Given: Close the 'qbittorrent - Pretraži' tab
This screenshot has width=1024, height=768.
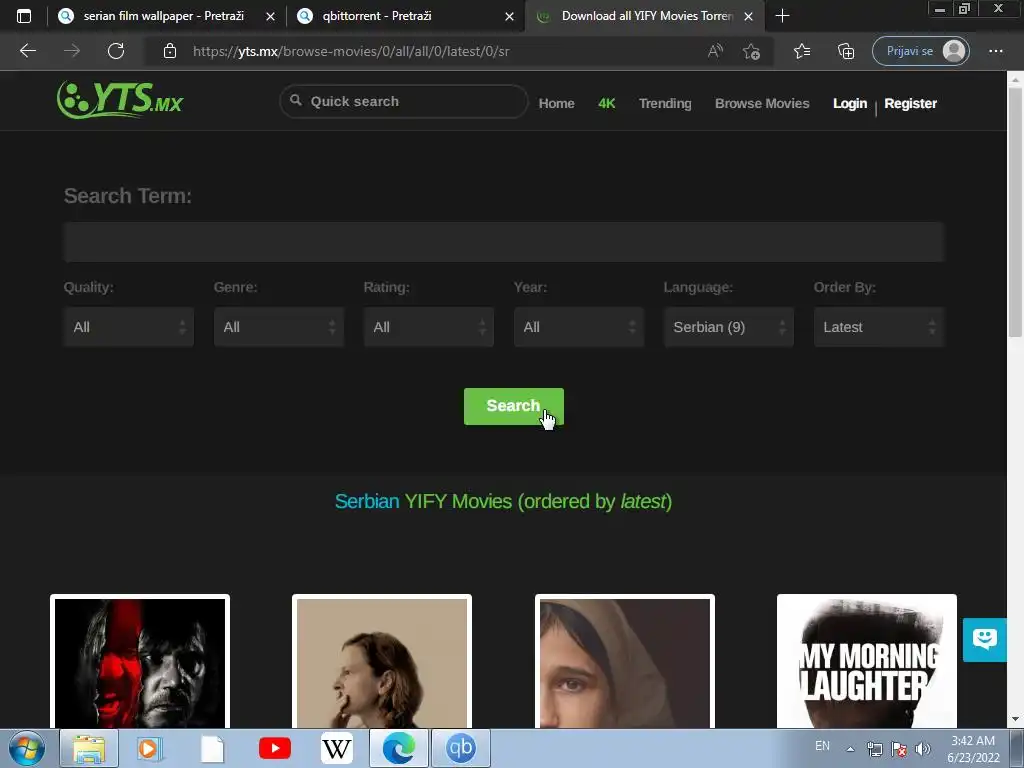Looking at the screenshot, I should tap(509, 16).
